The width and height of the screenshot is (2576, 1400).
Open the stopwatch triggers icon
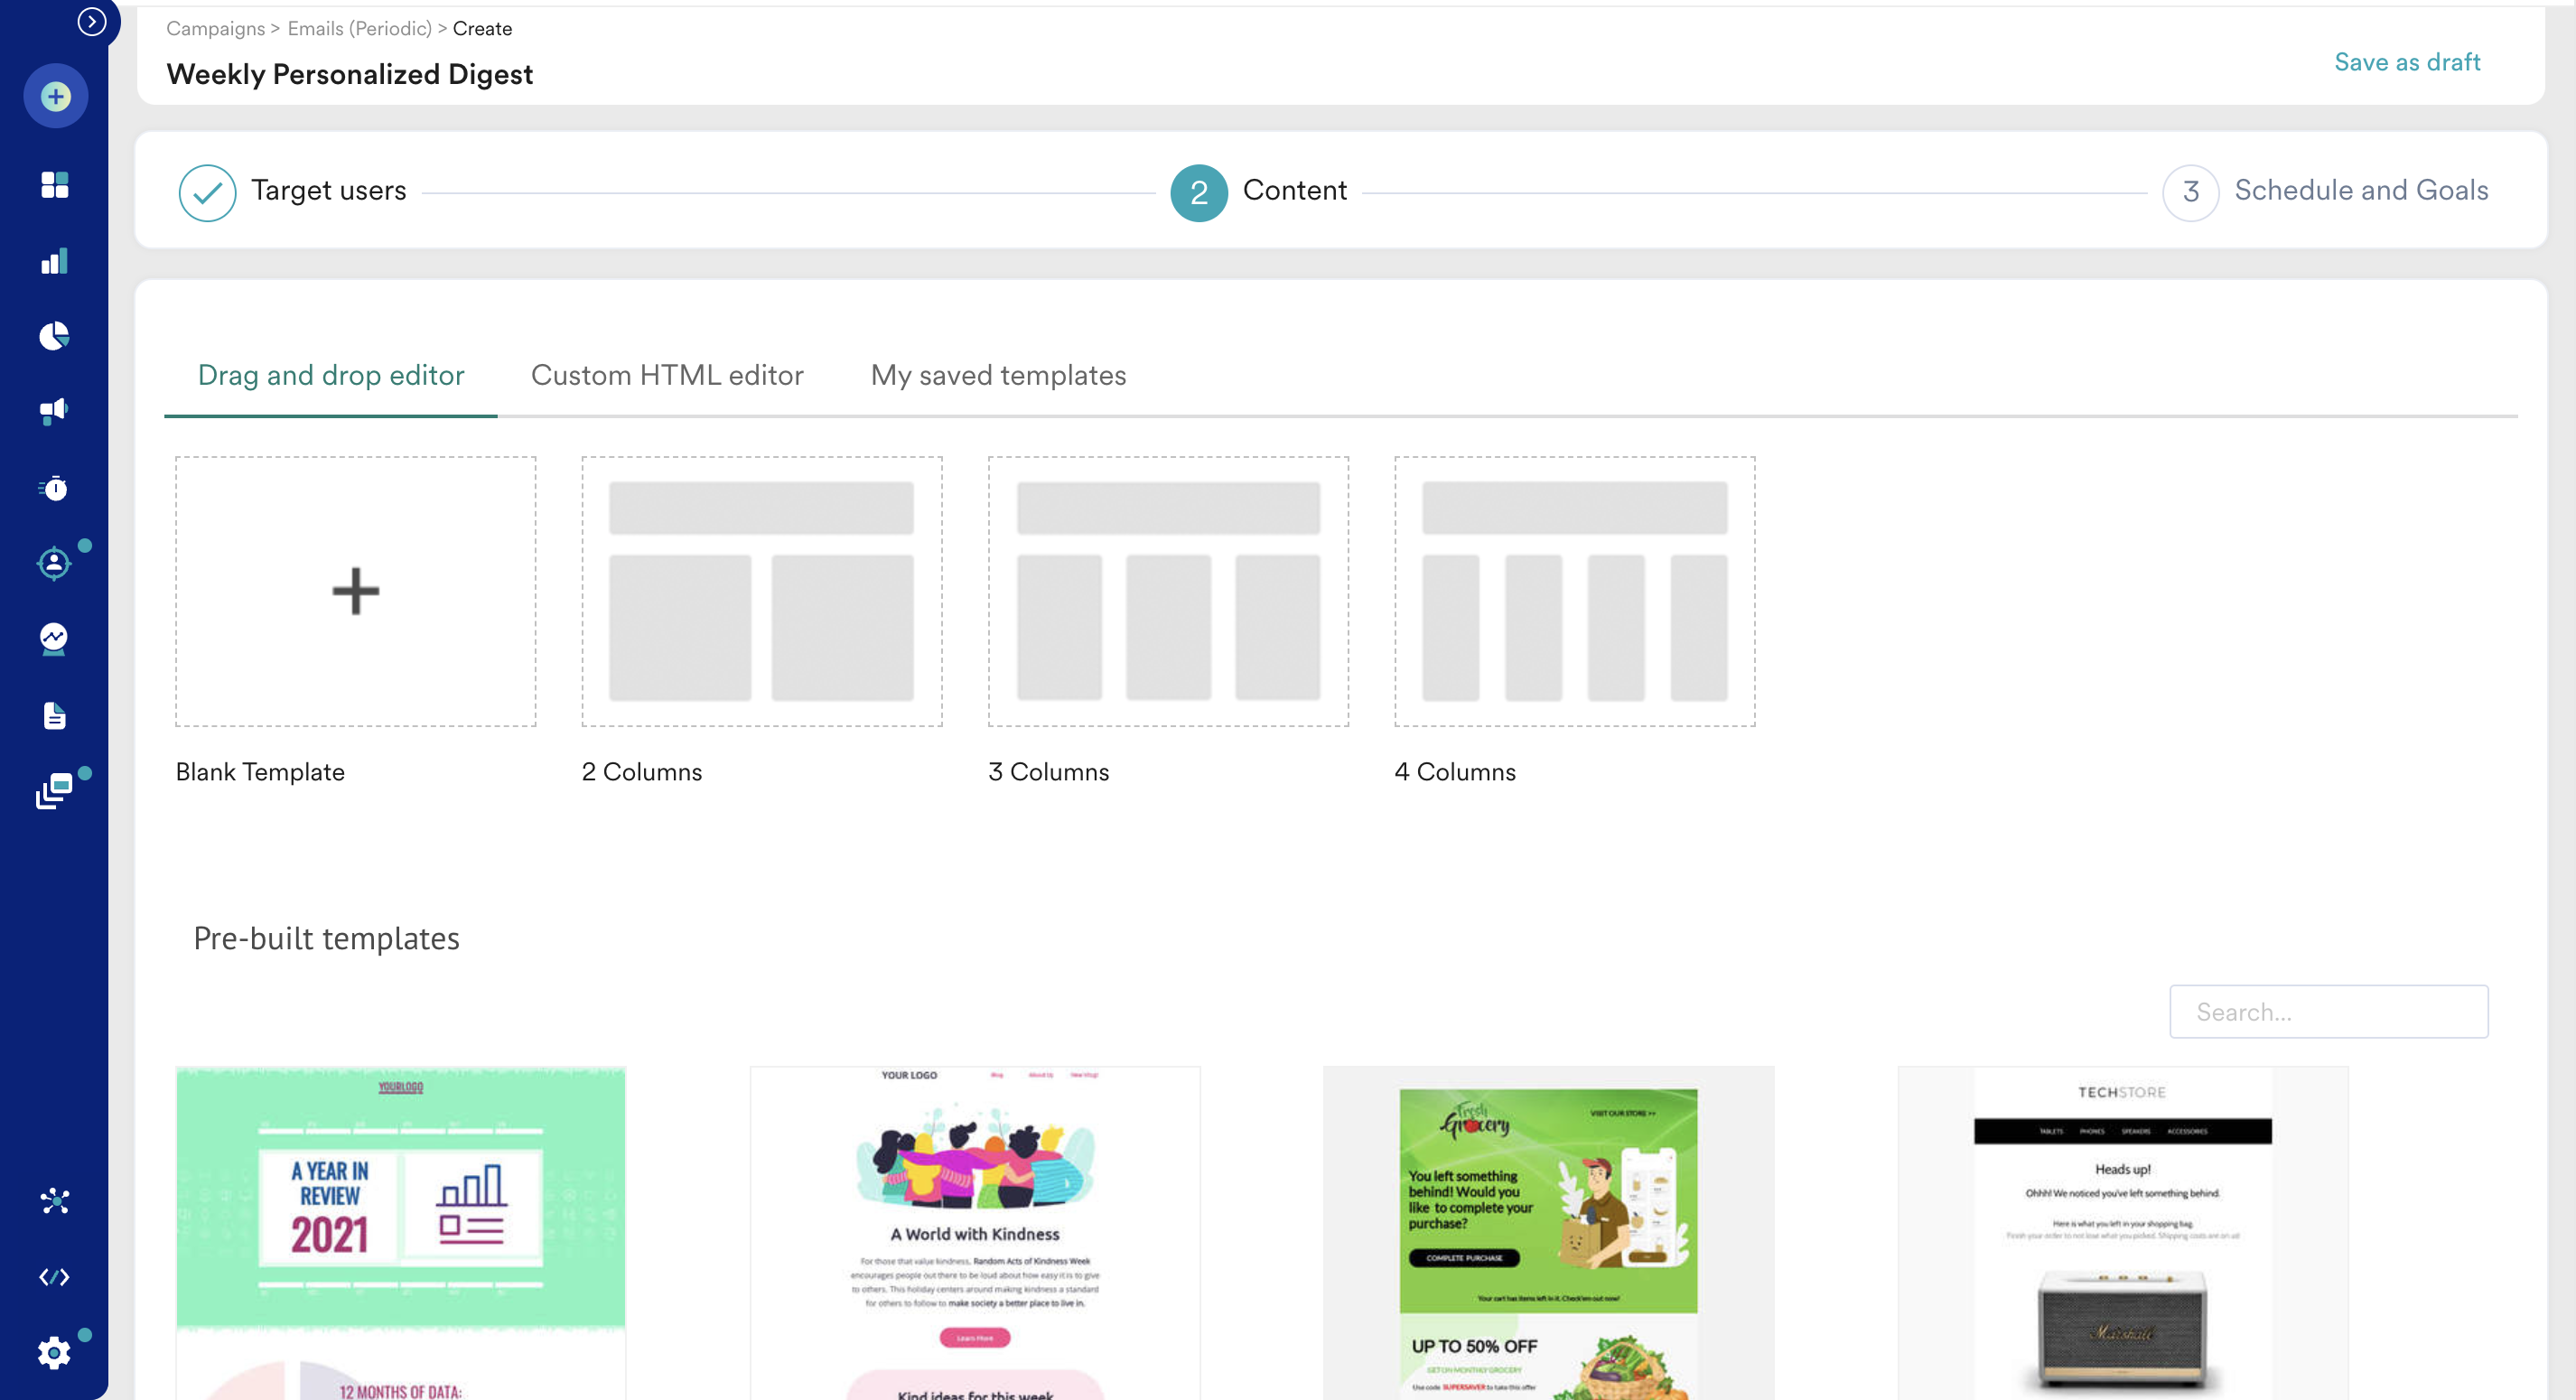coord(54,488)
